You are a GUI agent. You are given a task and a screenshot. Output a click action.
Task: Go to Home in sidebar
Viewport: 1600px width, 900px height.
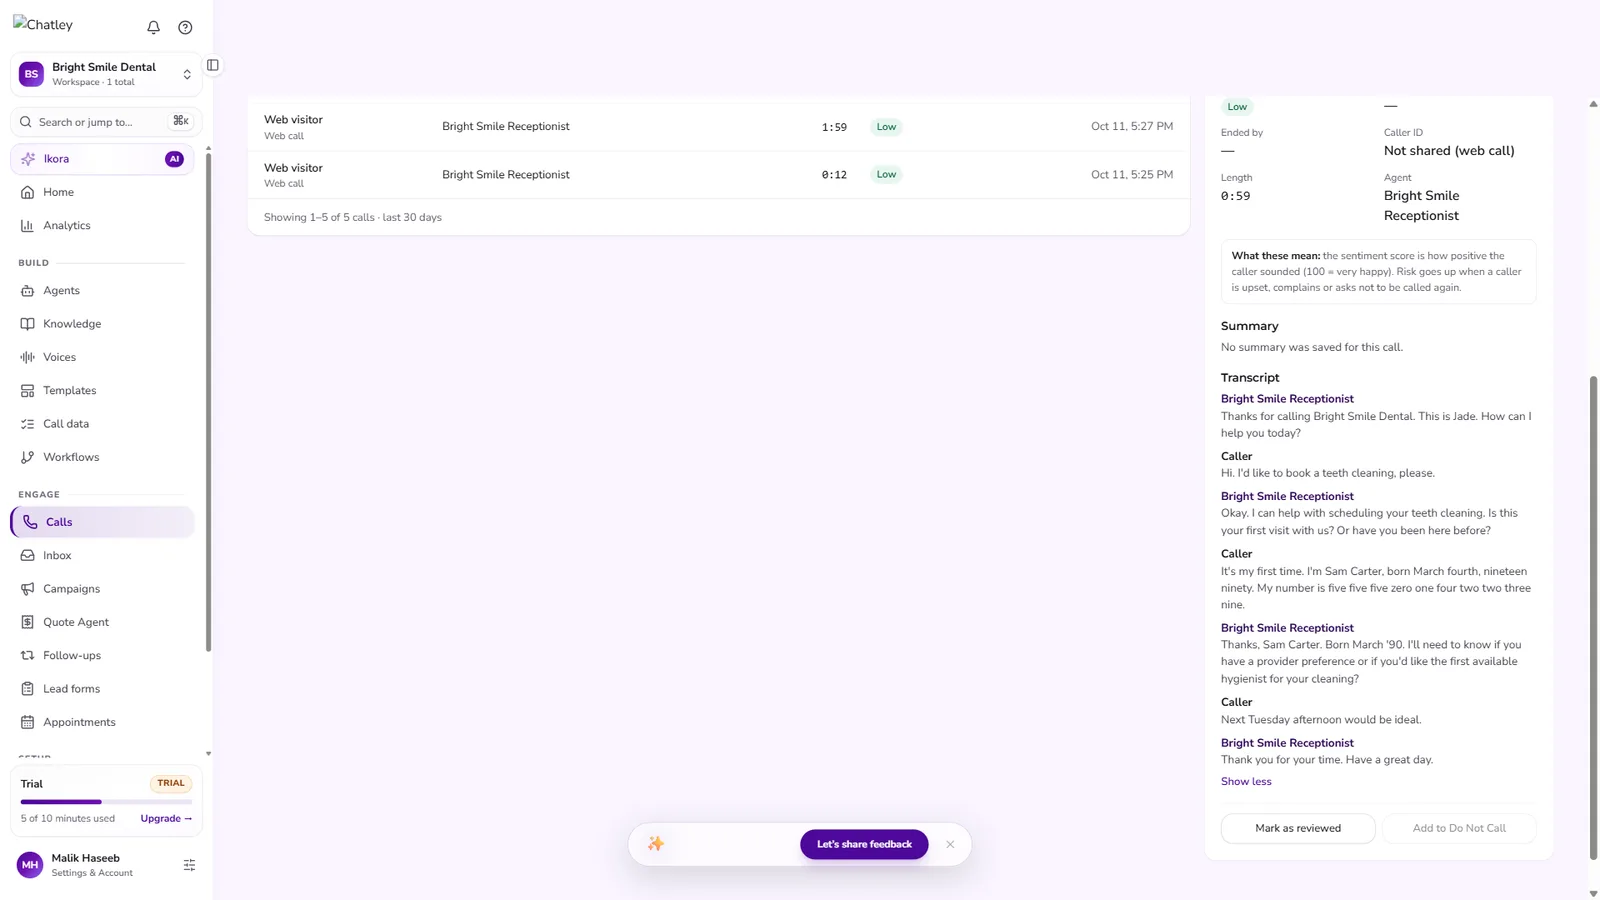[102, 192]
